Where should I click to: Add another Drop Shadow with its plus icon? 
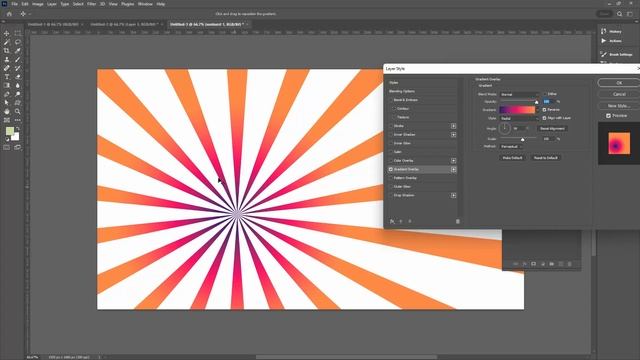(x=453, y=195)
